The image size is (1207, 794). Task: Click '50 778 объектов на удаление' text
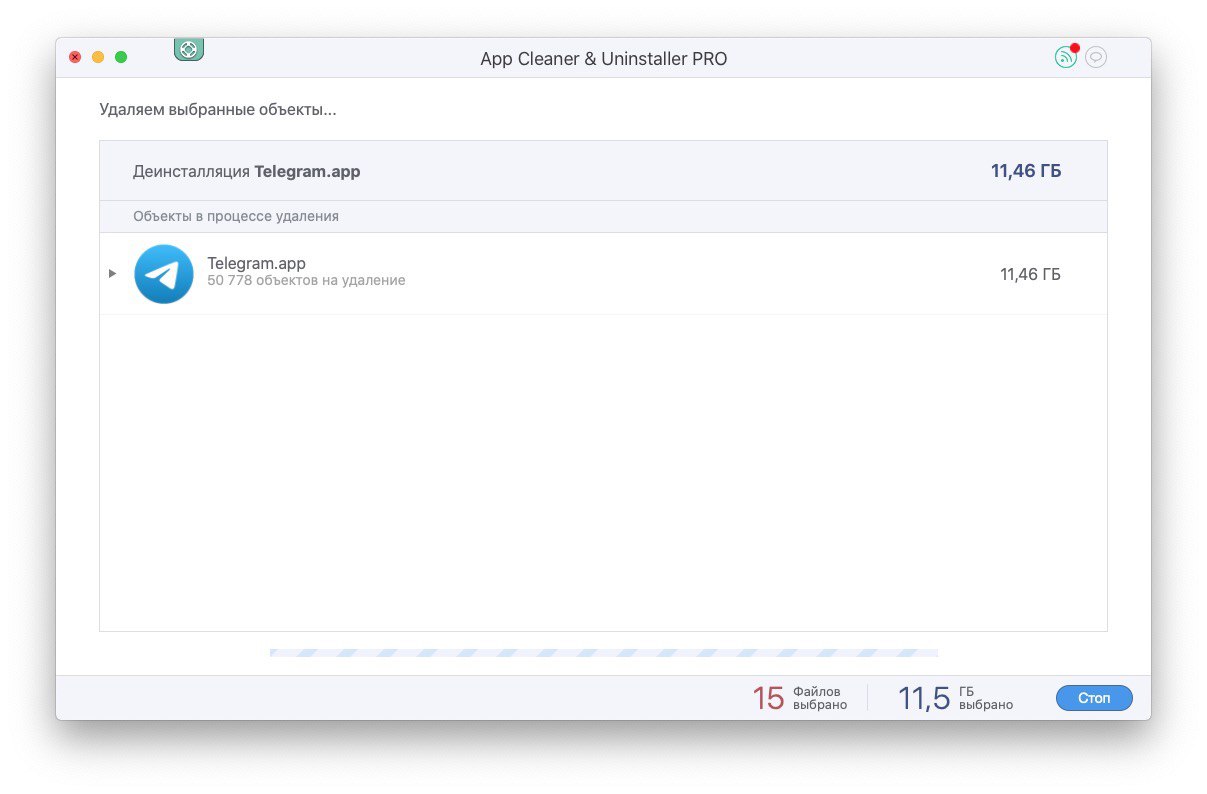coord(306,281)
